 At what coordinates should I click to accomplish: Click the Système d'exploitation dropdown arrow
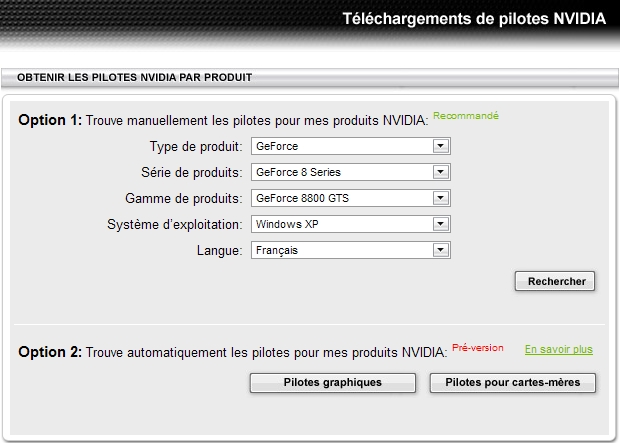tap(439, 224)
